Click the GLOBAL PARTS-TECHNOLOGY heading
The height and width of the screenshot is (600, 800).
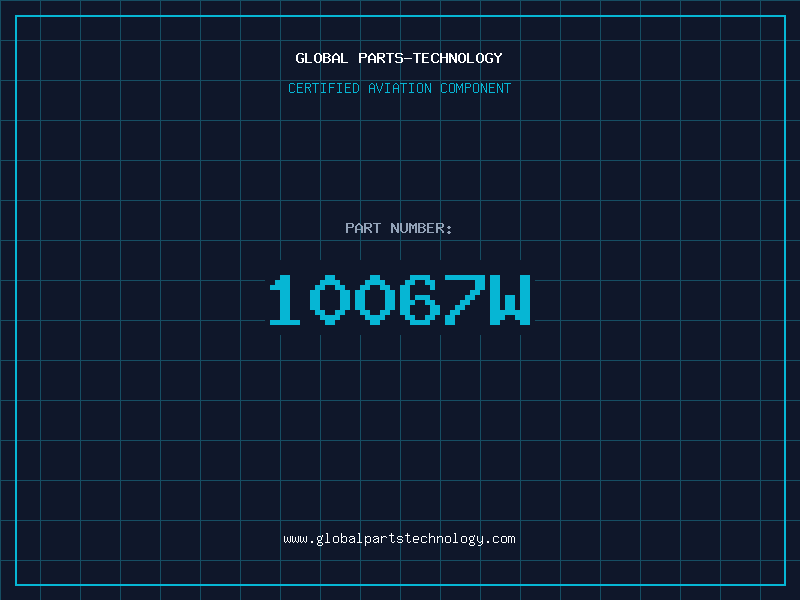[x=399, y=58]
